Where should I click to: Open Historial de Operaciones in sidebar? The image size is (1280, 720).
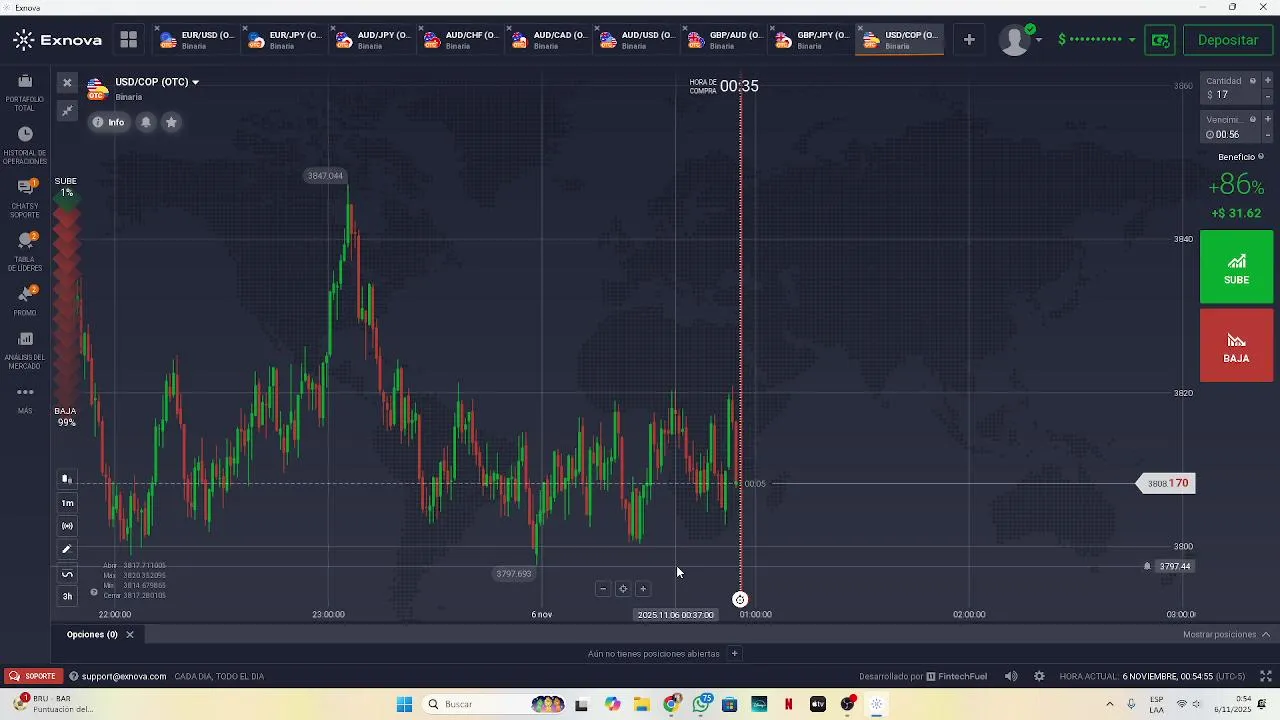[25, 145]
